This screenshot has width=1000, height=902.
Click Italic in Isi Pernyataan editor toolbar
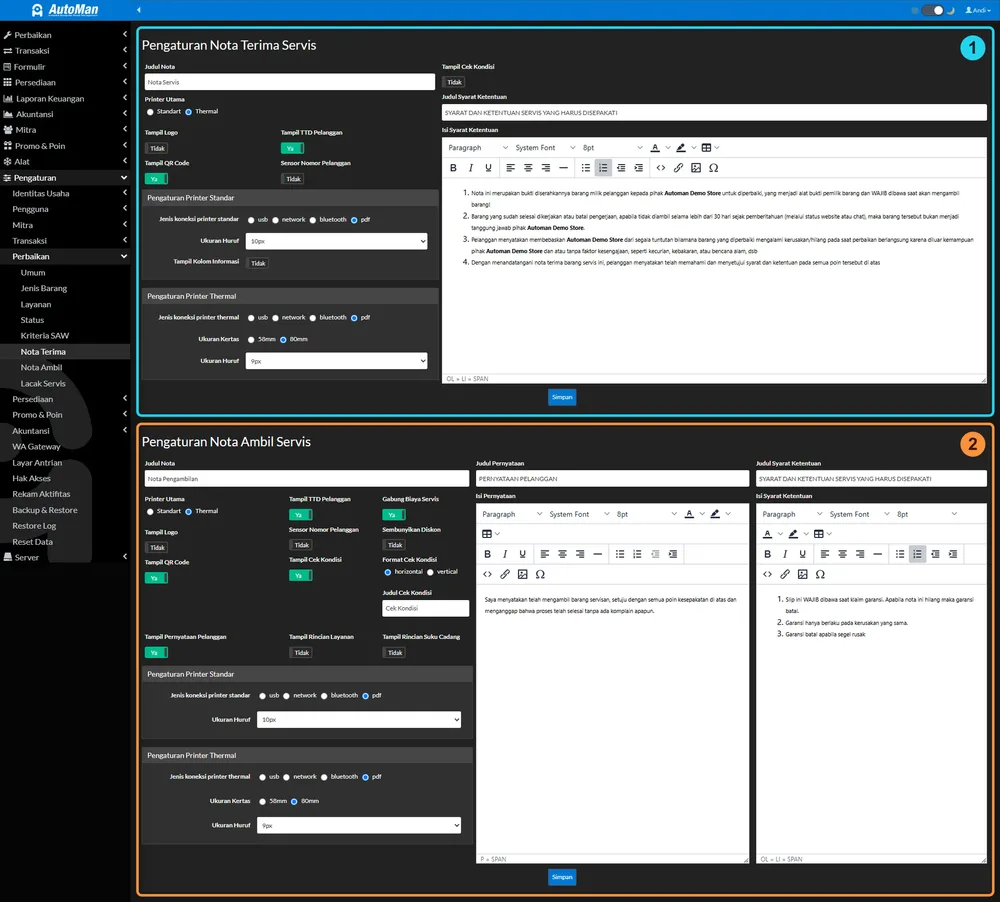point(504,554)
